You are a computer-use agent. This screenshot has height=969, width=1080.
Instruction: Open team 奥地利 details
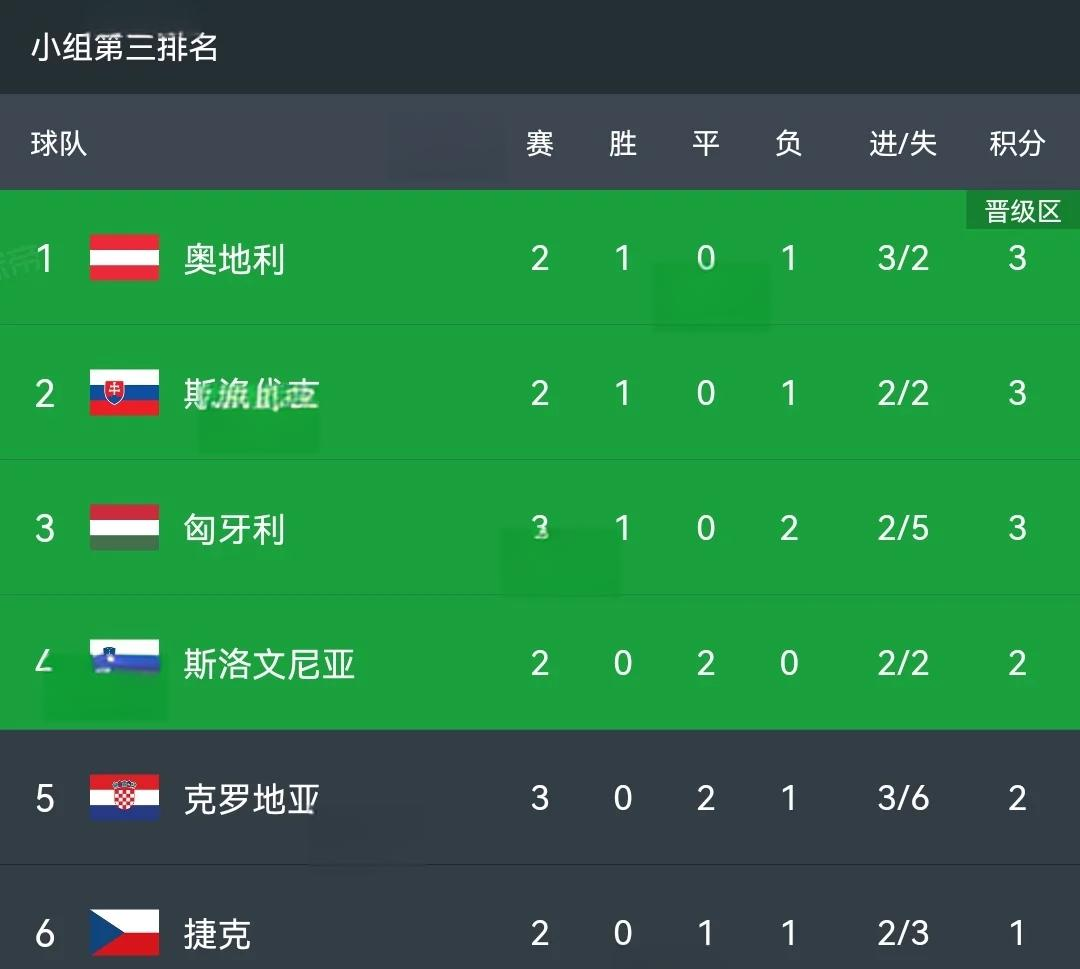tap(234, 260)
